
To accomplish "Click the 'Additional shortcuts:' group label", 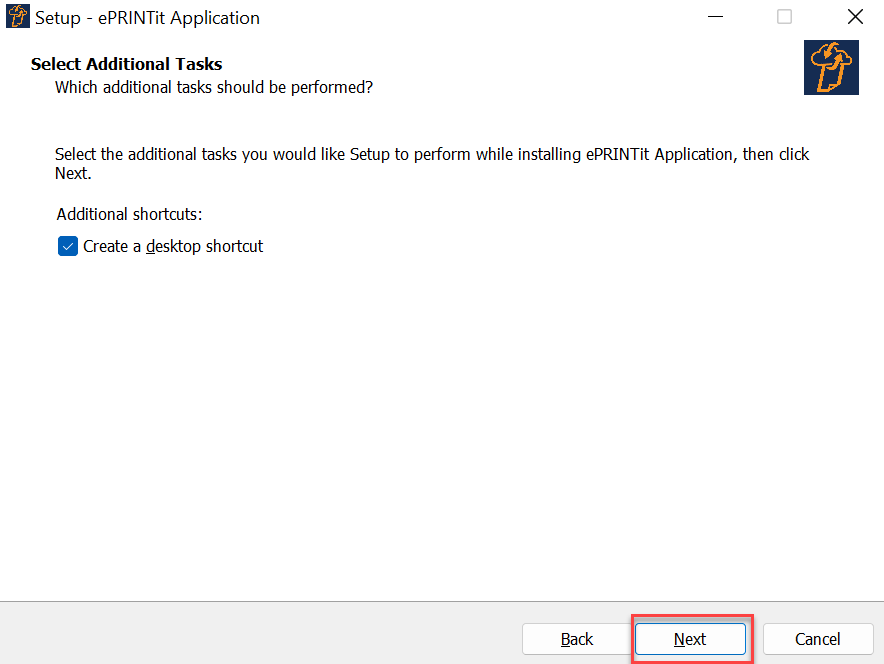I will coord(129,214).
